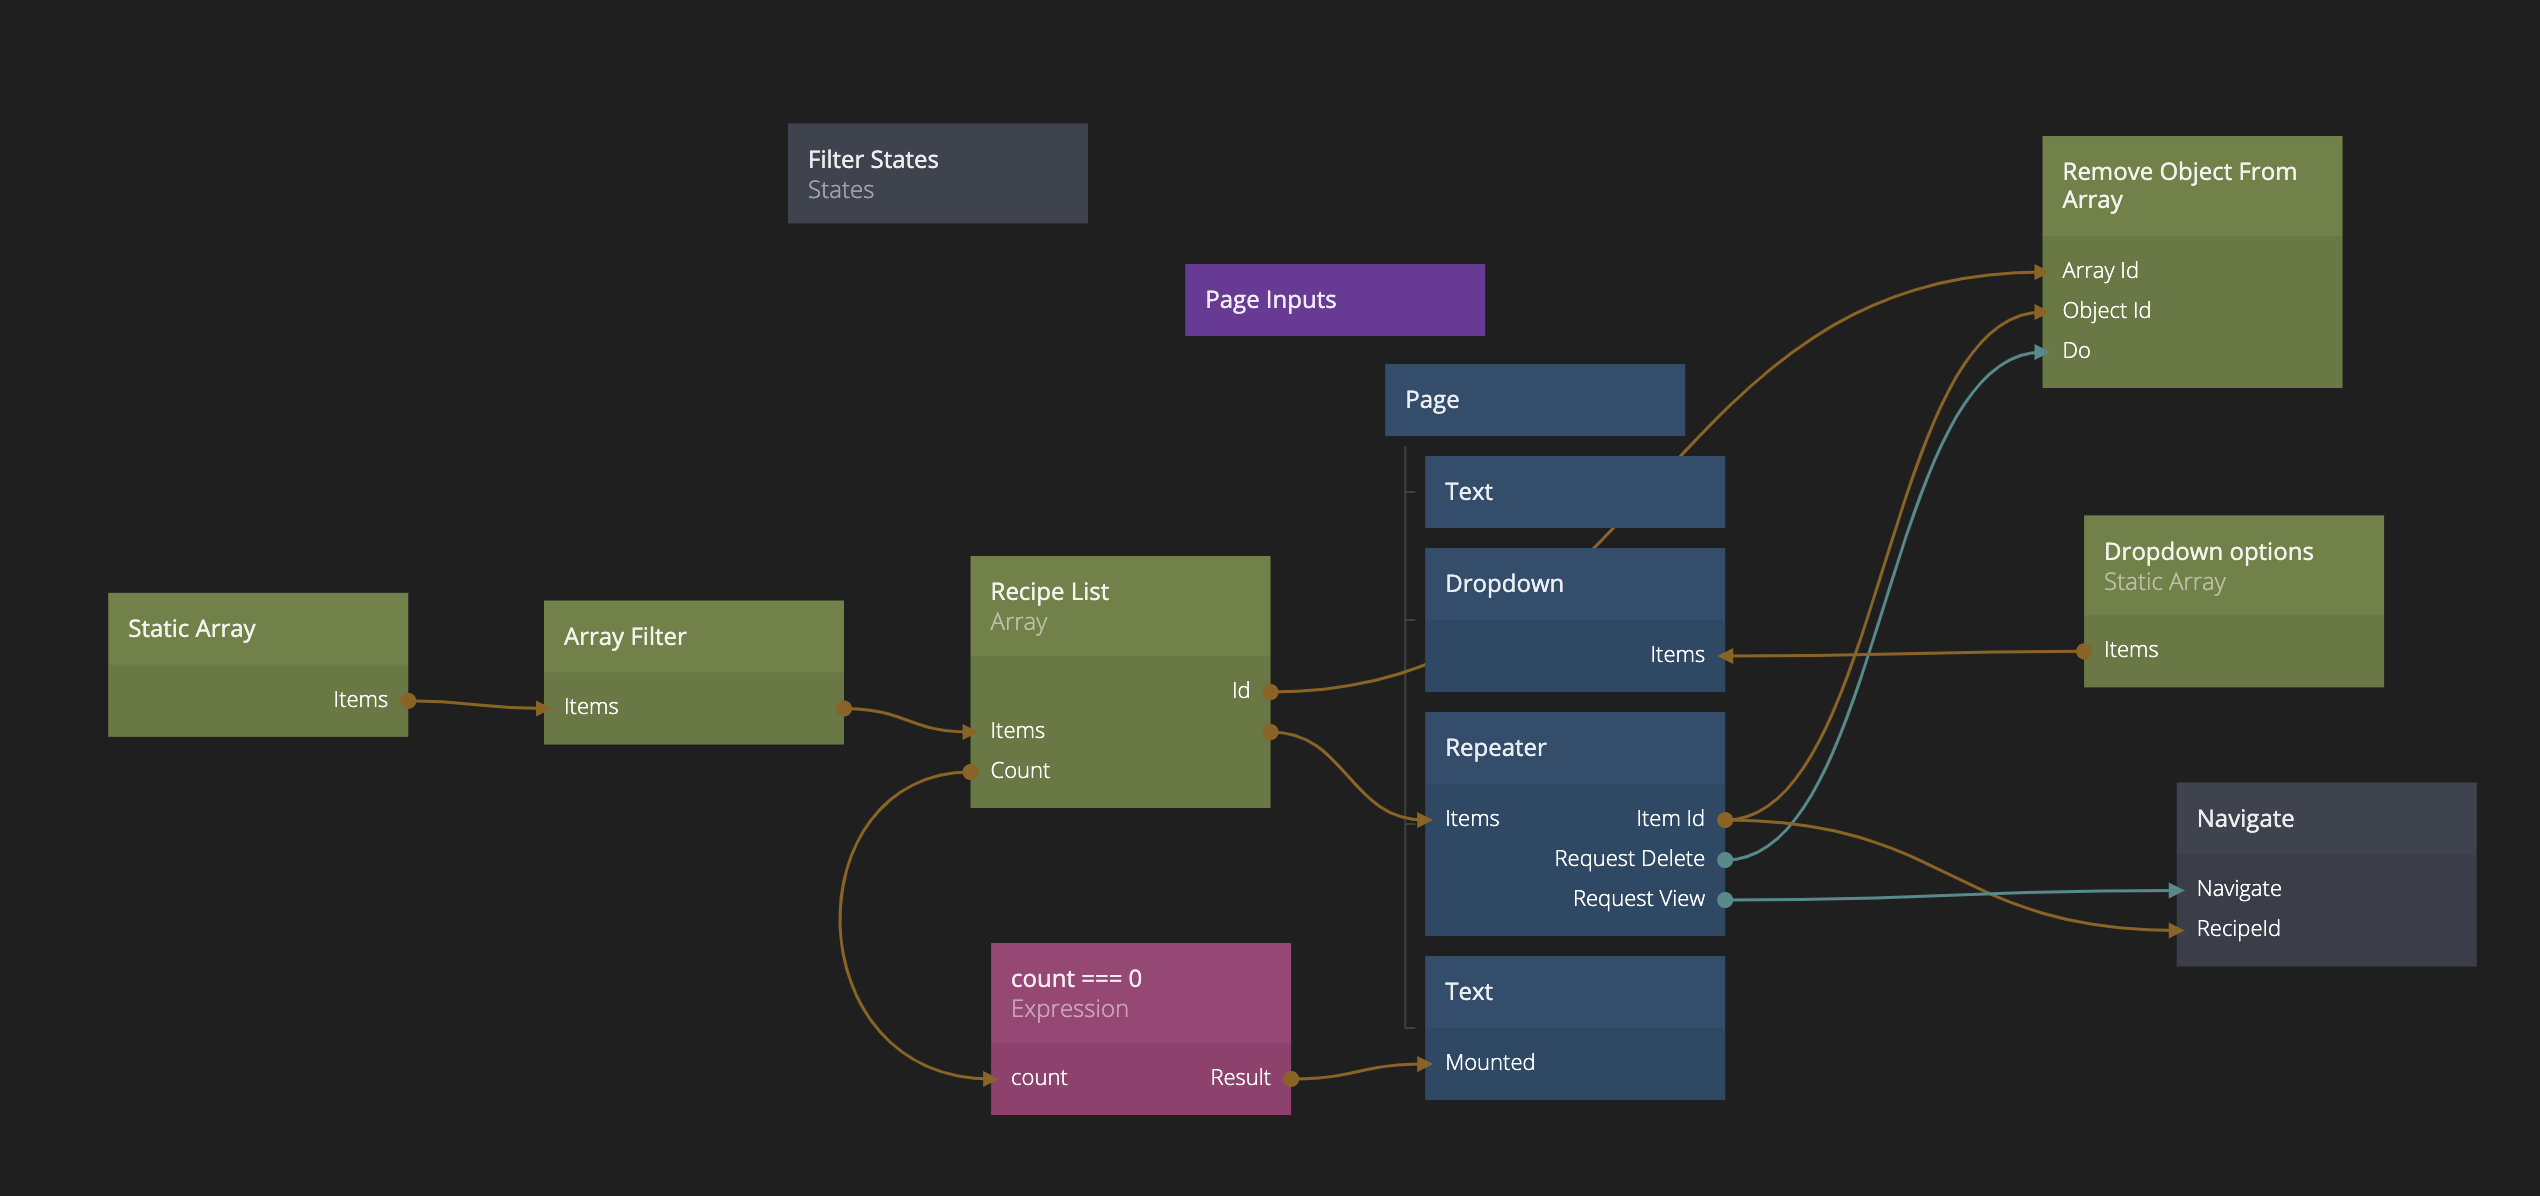
Task: Select the Array Filter node title
Action: click(693, 637)
